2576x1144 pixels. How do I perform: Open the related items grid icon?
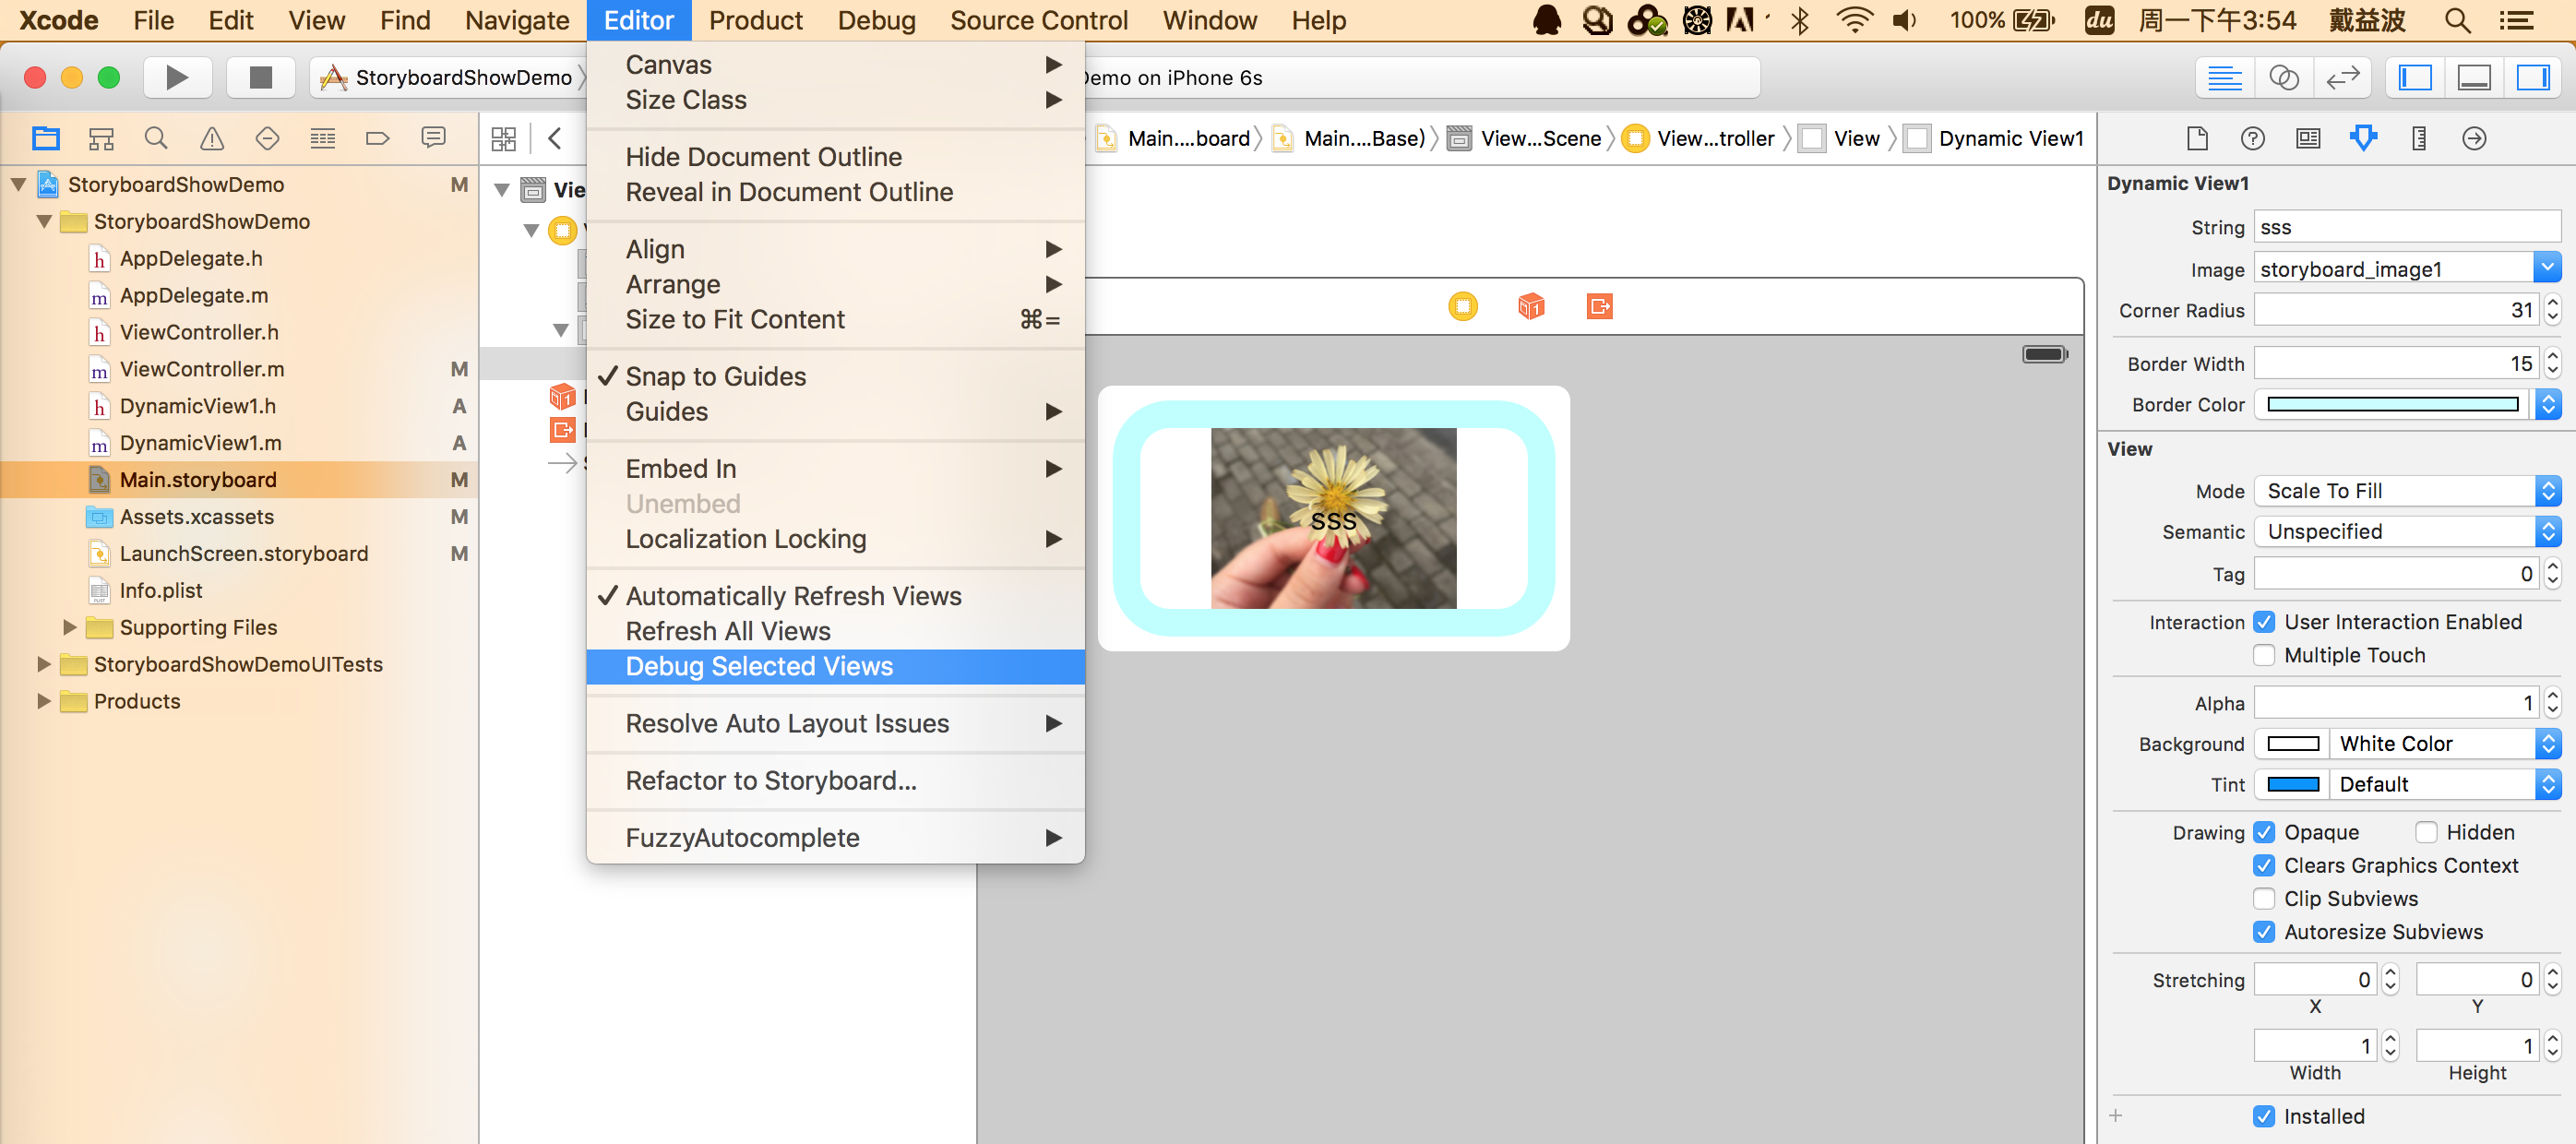pyautogui.click(x=504, y=138)
